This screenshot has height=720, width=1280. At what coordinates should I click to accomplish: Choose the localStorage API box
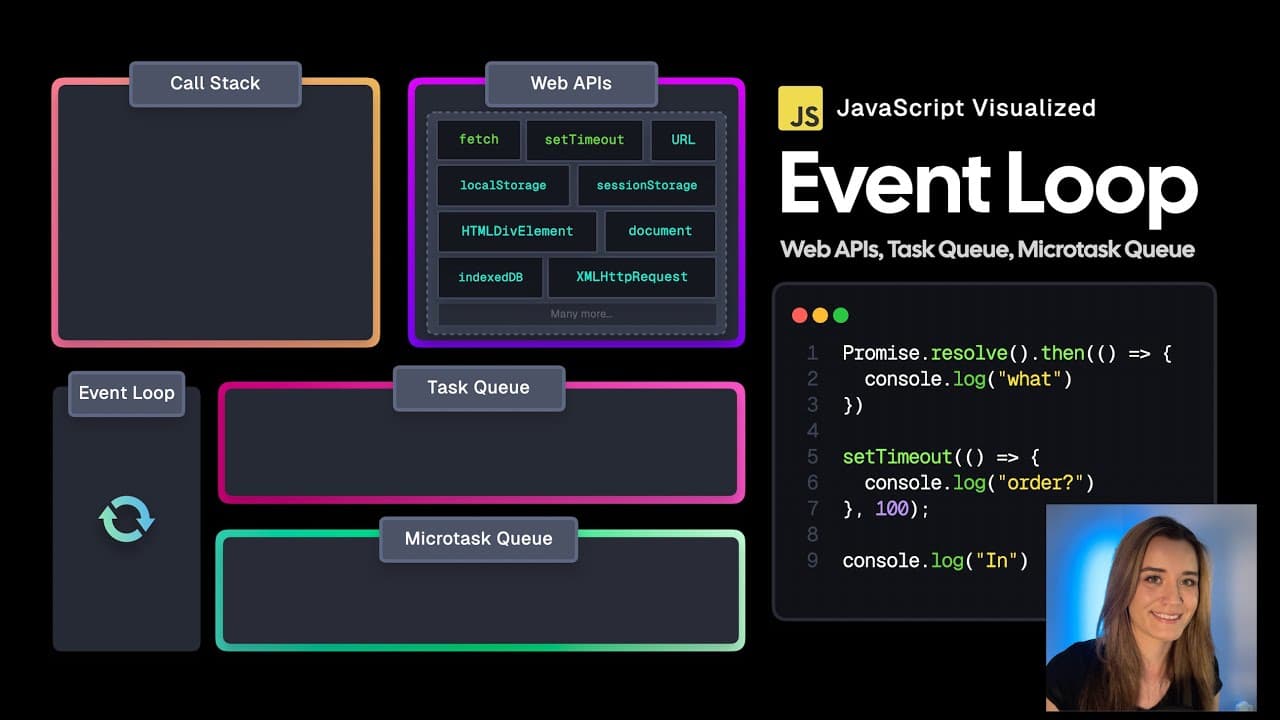tap(503, 185)
